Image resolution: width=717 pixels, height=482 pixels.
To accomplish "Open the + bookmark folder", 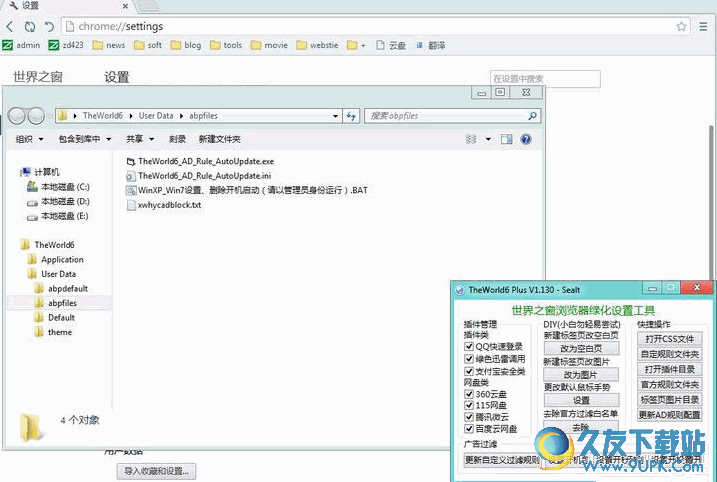I will (356, 45).
